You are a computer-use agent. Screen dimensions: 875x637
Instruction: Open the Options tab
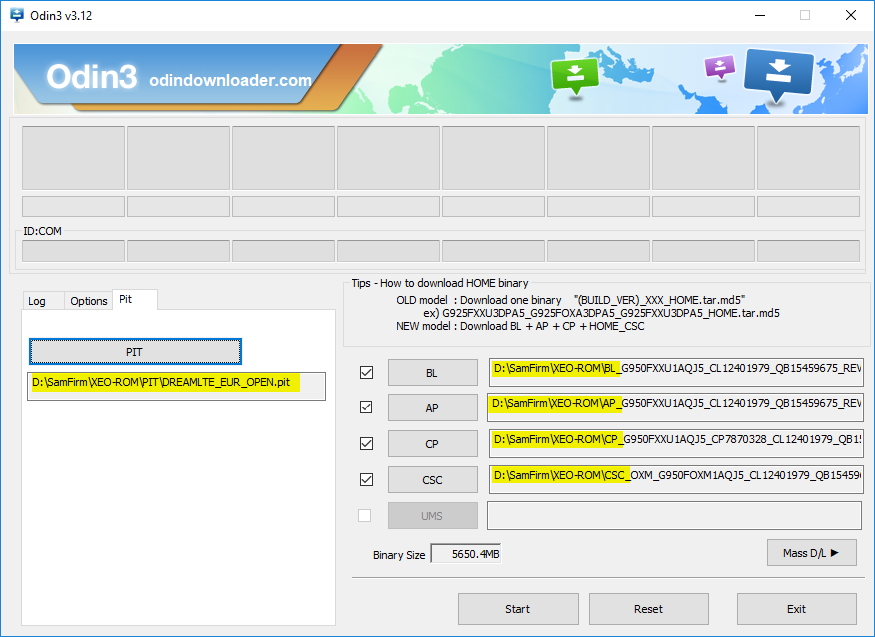pyautogui.click(x=89, y=301)
